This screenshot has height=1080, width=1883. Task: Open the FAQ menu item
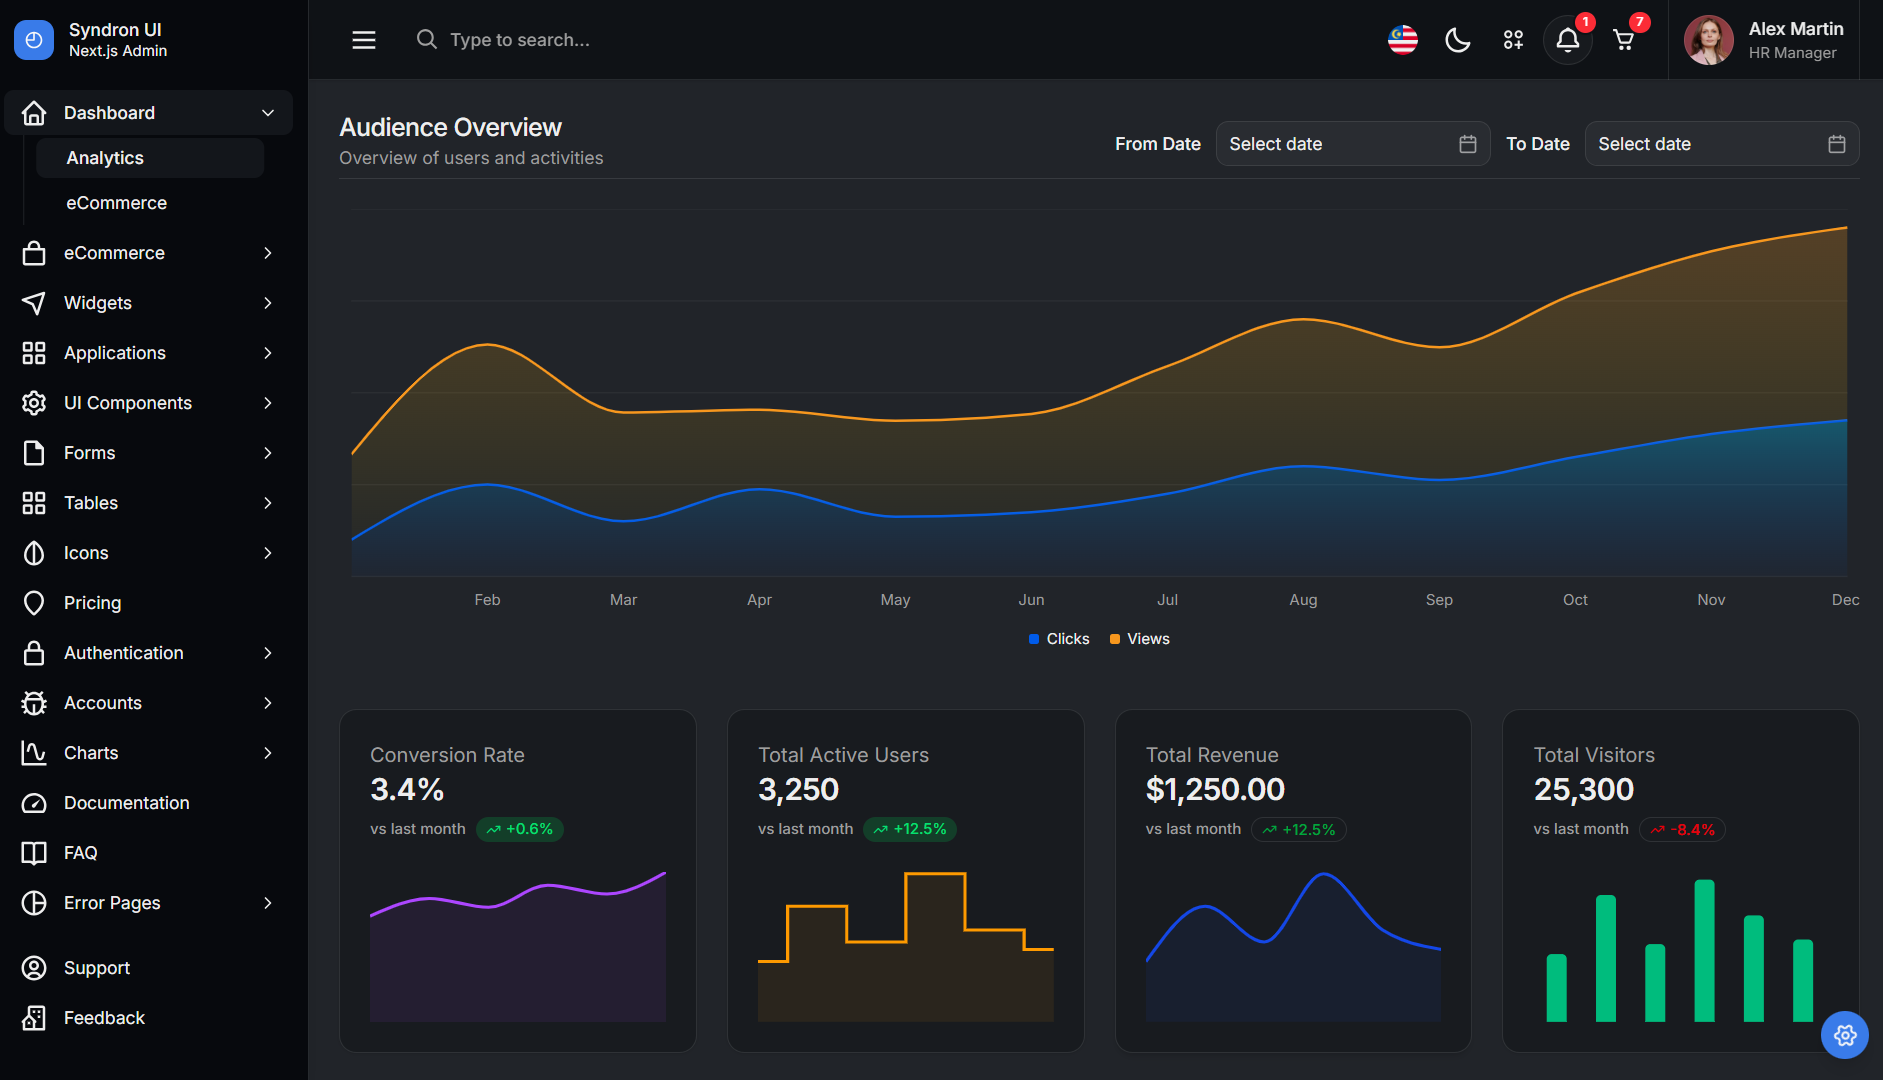coord(148,853)
